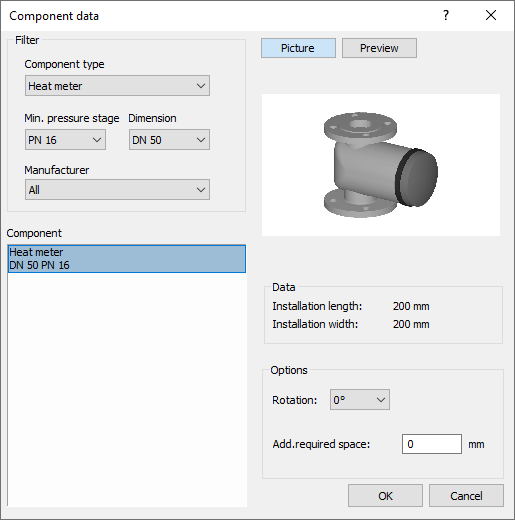Viewport: 515px width, 520px height.
Task: Select Heat meter DN 50 PN 16 component
Action: pos(127,259)
